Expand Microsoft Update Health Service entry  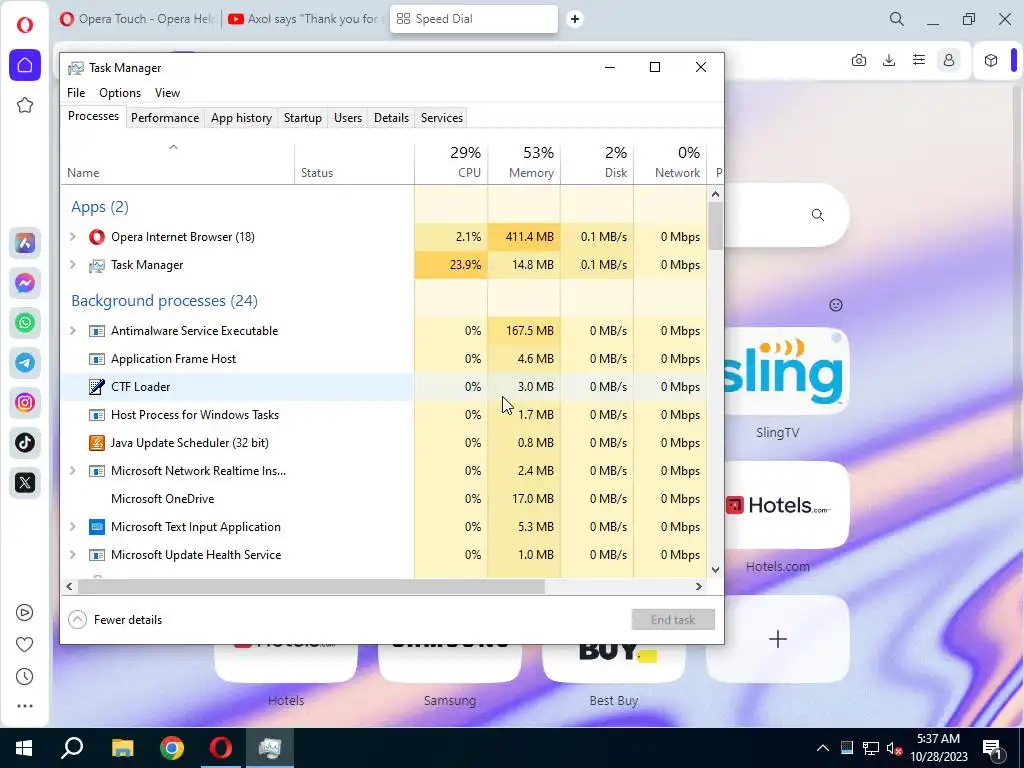click(73, 554)
